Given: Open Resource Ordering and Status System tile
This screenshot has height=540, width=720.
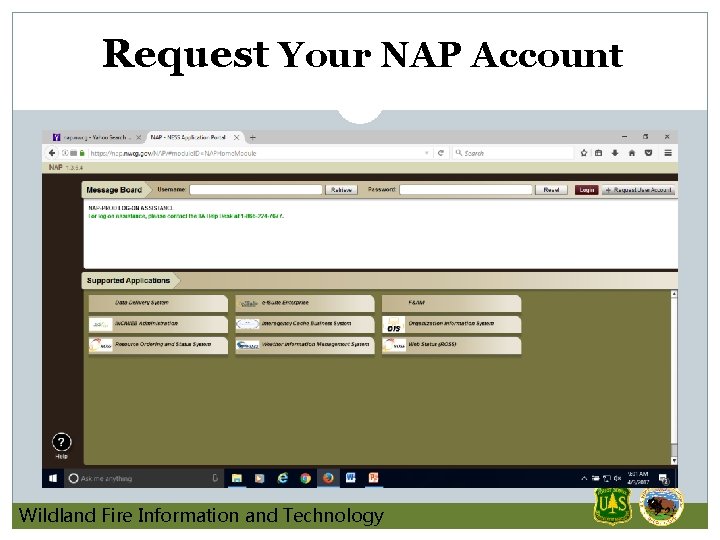Looking at the screenshot, I should [x=158, y=345].
